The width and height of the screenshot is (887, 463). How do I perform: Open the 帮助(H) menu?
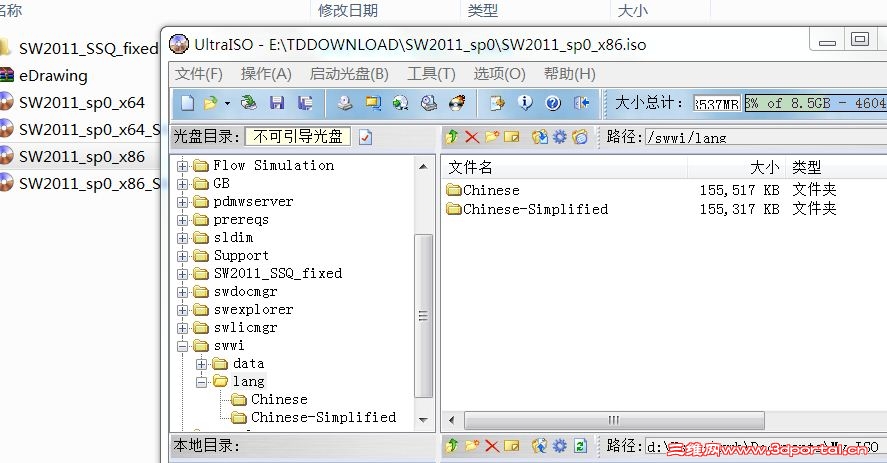click(570, 74)
